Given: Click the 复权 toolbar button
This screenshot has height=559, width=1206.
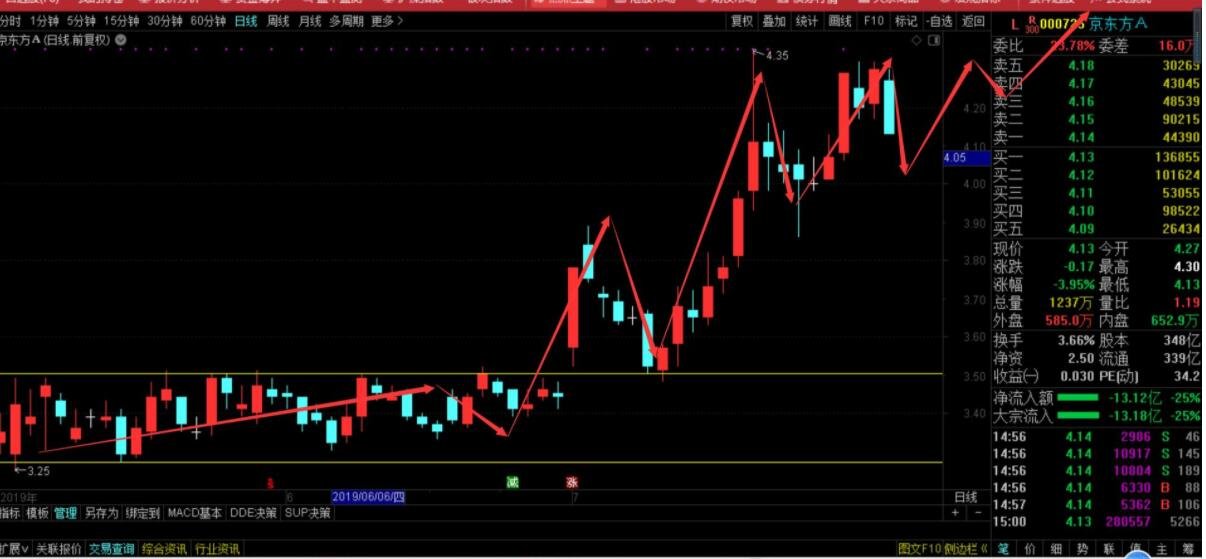Looking at the screenshot, I should 741,21.
